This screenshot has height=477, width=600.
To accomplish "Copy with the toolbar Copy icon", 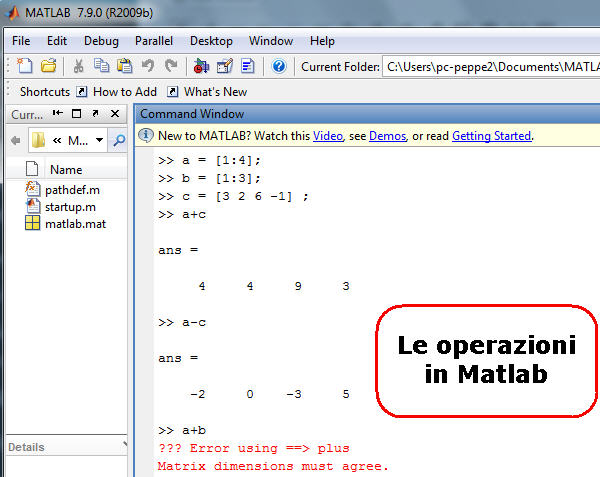I will pos(101,66).
